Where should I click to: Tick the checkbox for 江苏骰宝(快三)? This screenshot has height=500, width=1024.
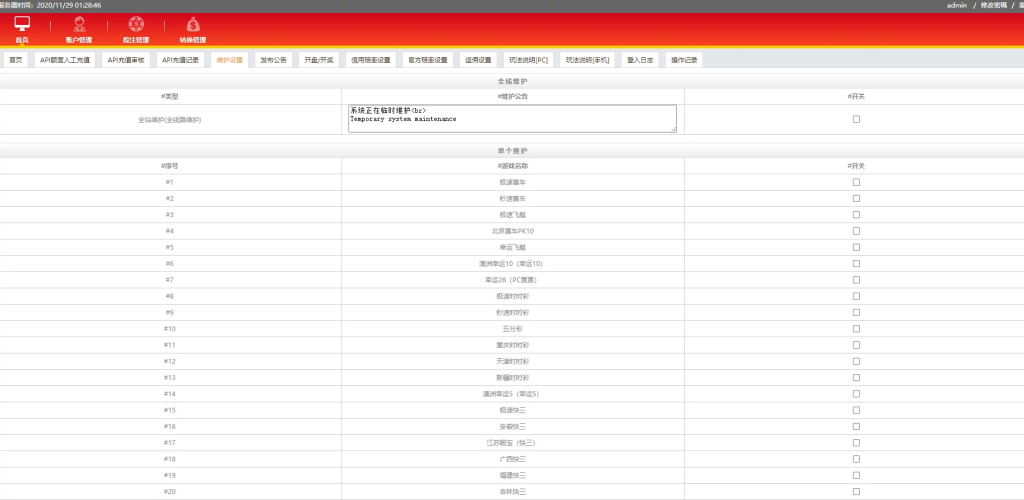(855, 442)
